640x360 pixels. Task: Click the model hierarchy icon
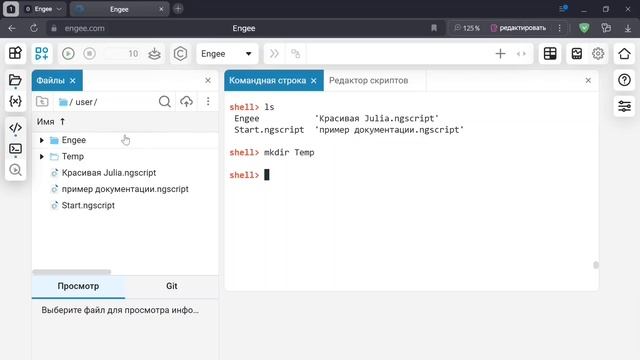pos(296,53)
